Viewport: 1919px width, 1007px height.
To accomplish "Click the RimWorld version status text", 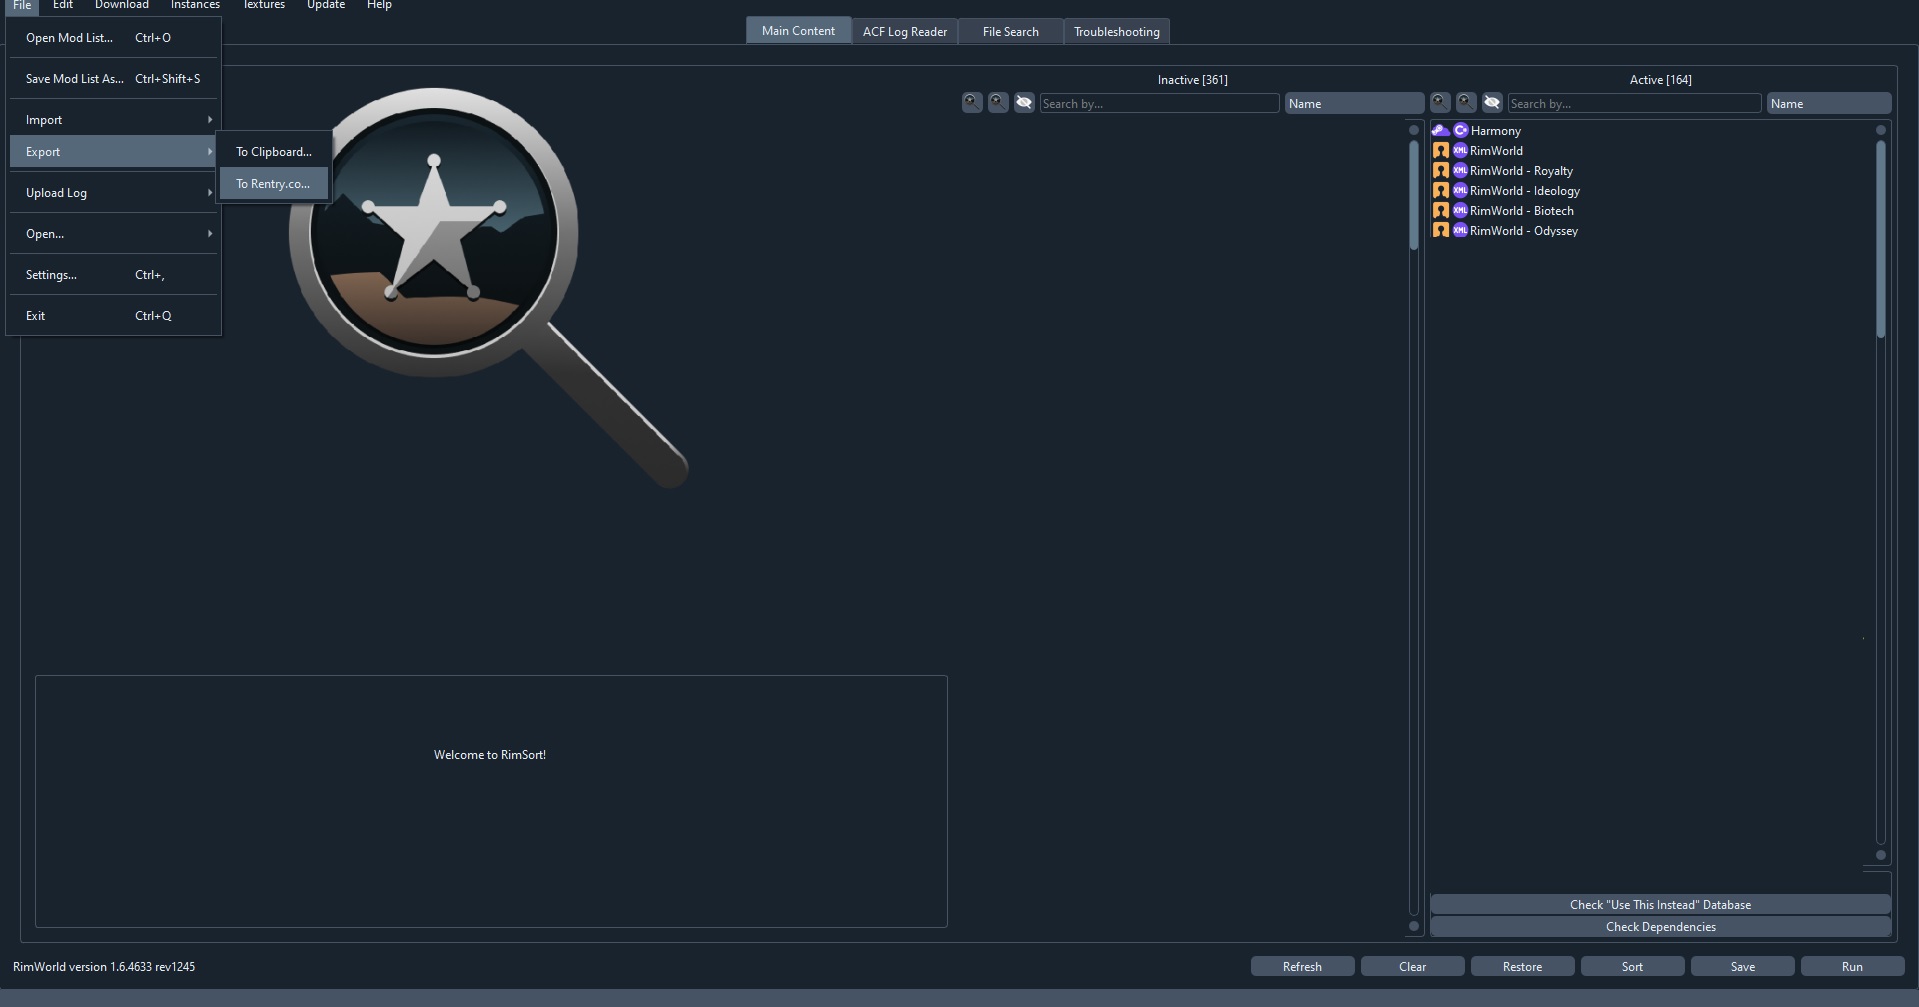I will tap(104, 967).
